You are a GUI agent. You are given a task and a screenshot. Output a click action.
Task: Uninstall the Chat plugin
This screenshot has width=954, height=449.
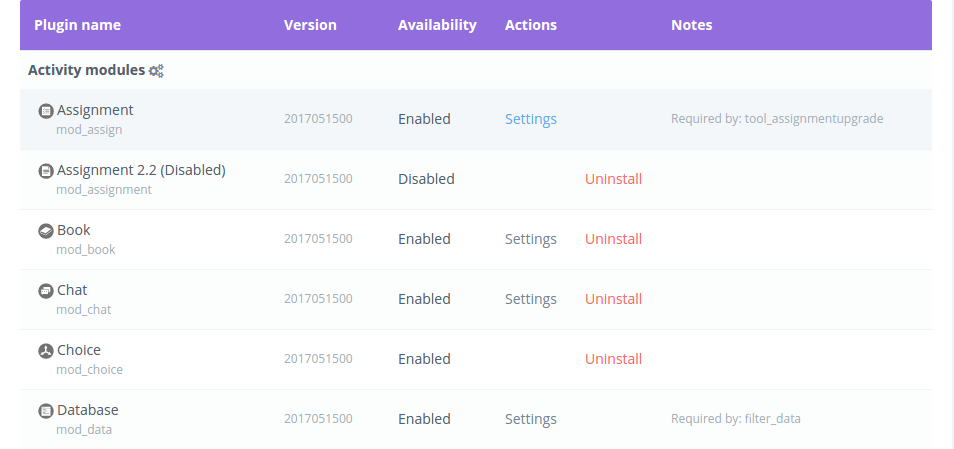click(x=613, y=299)
